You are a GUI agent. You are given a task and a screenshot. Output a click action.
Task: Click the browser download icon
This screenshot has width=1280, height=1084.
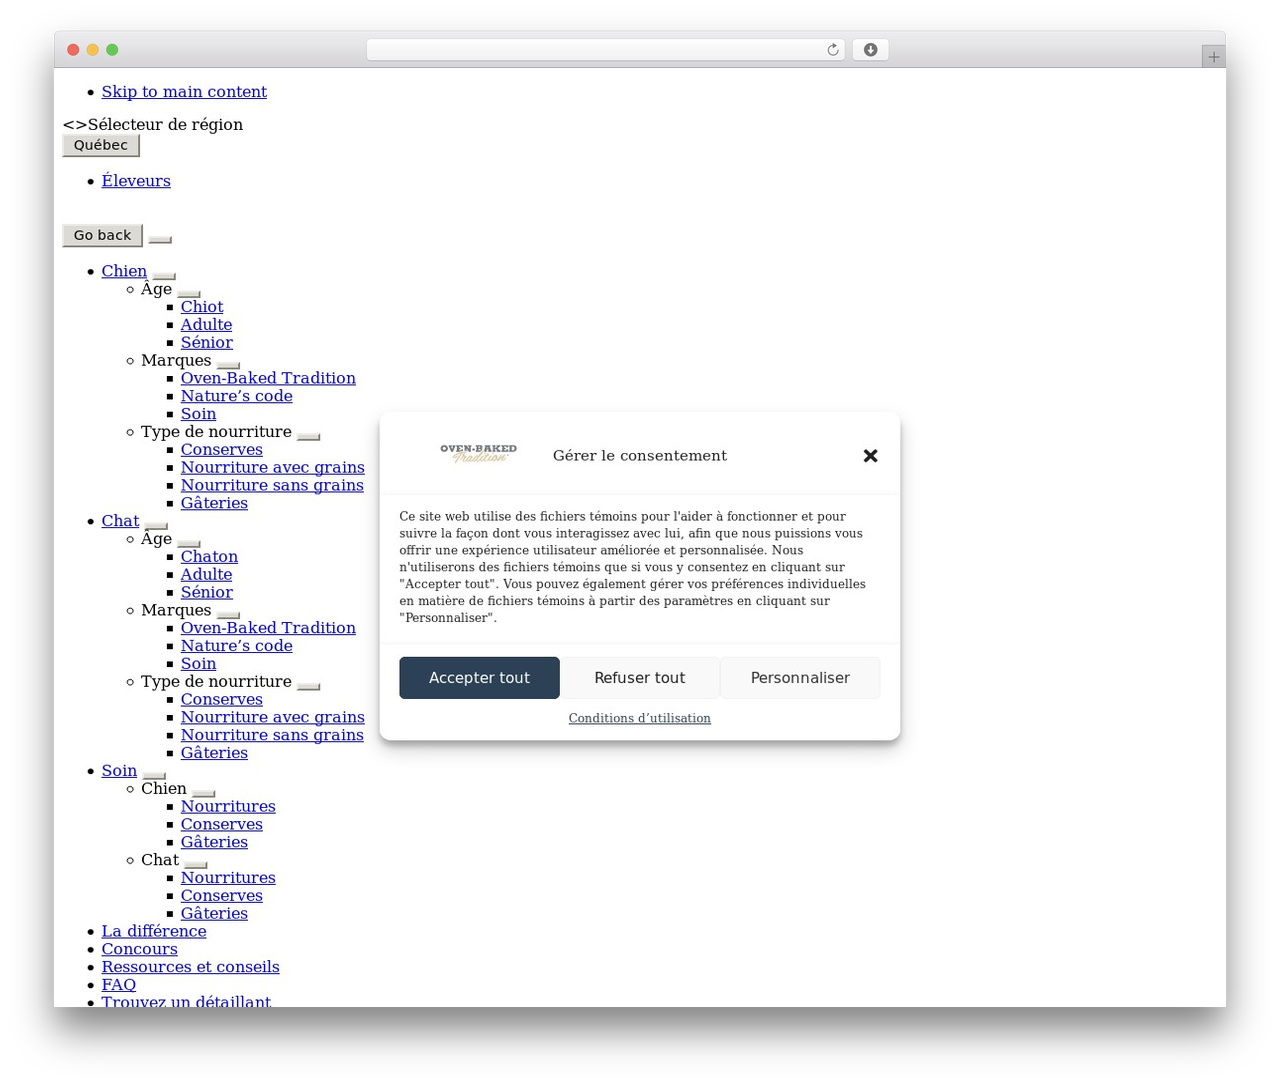(870, 50)
